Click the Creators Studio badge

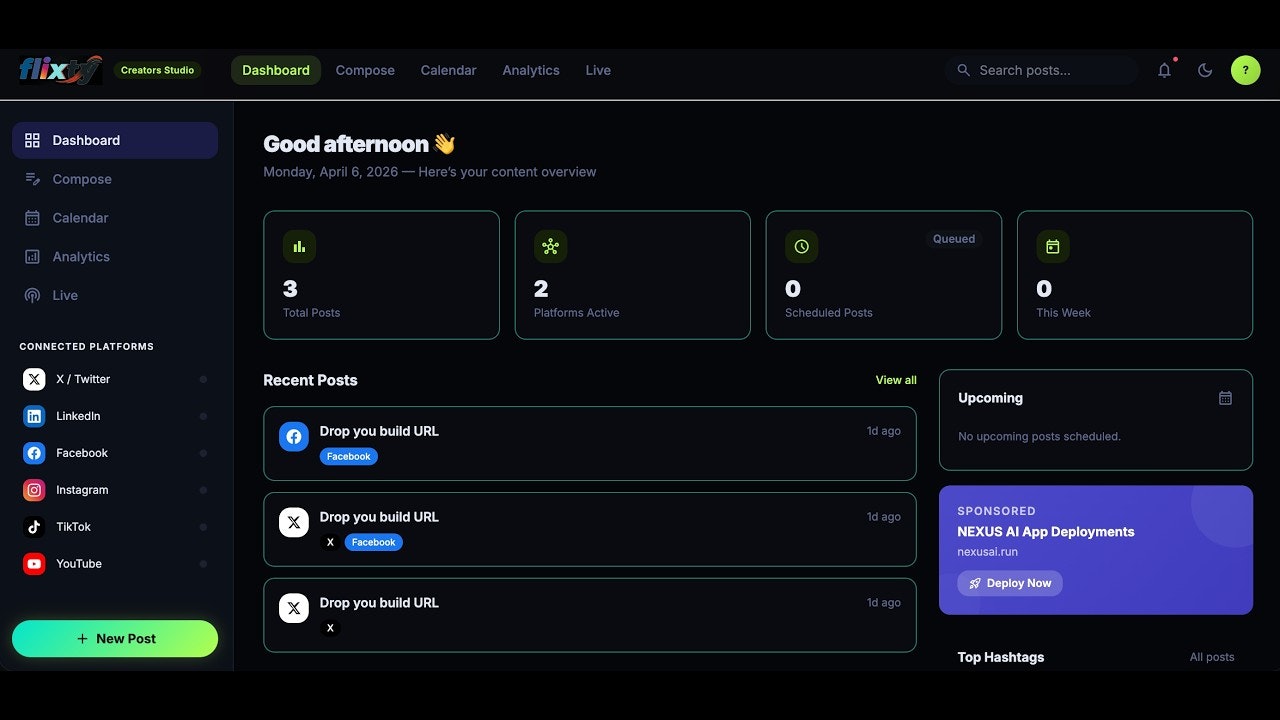(157, 70)
